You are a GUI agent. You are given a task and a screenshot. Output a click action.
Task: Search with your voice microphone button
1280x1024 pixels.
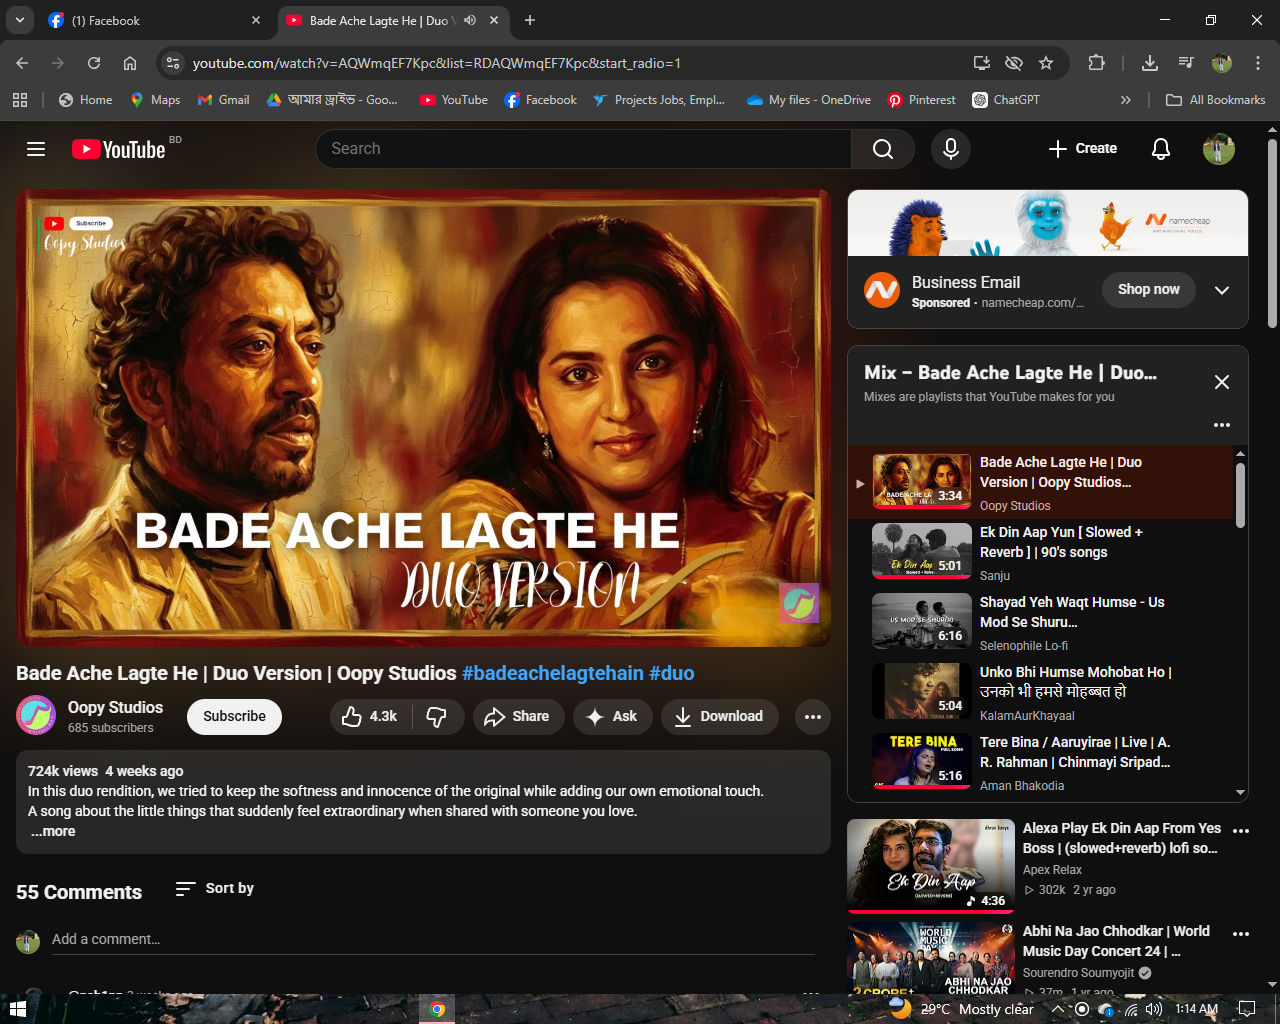(951, 149)
